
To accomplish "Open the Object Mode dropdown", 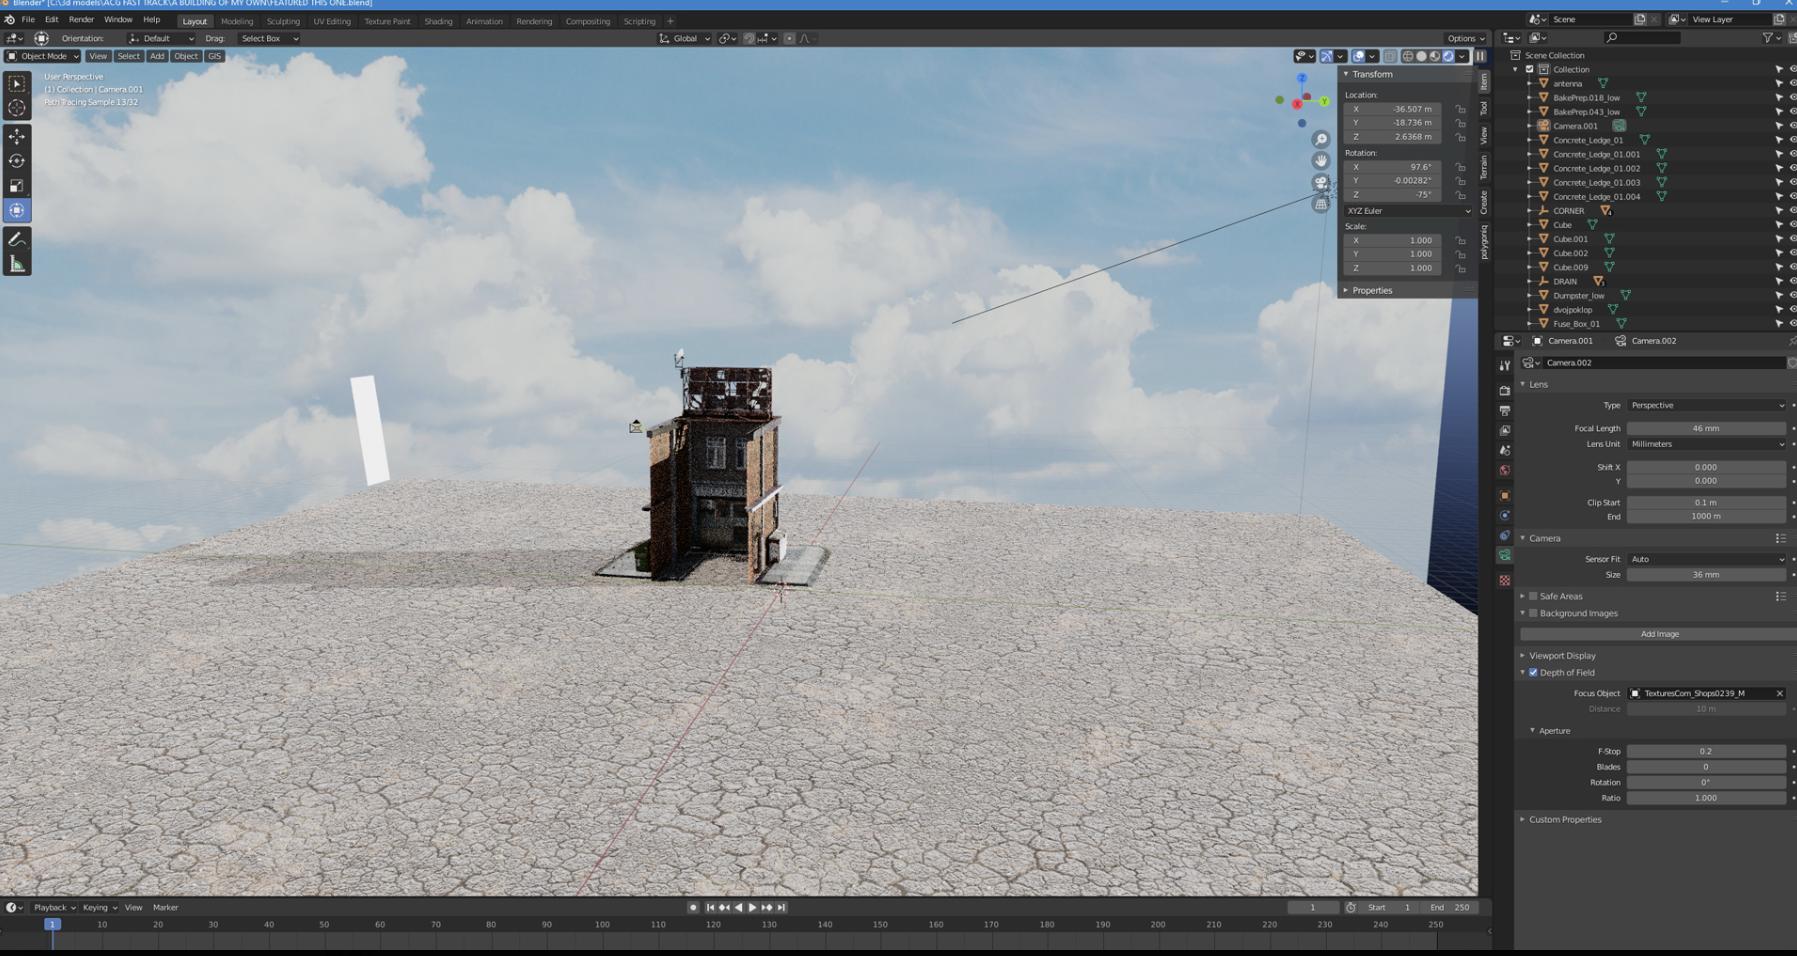I will (x=43, y=56).
